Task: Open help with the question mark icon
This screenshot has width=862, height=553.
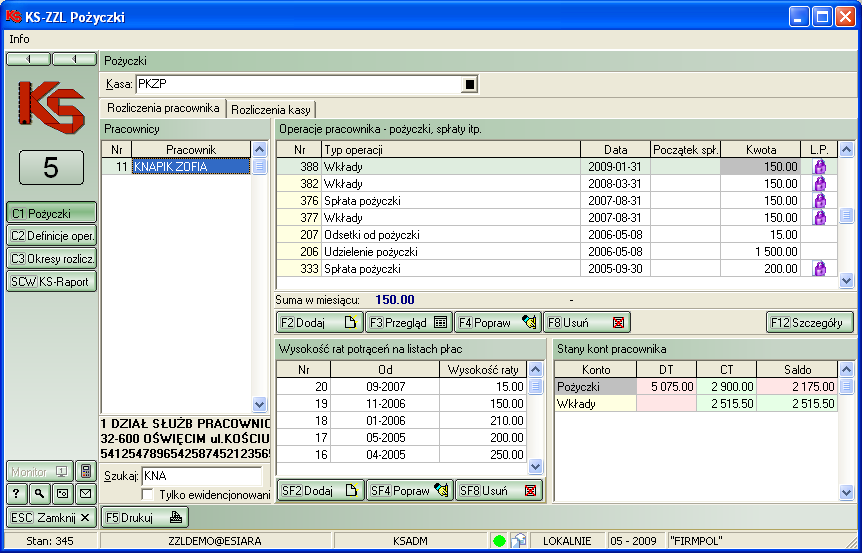Action: 16,493
